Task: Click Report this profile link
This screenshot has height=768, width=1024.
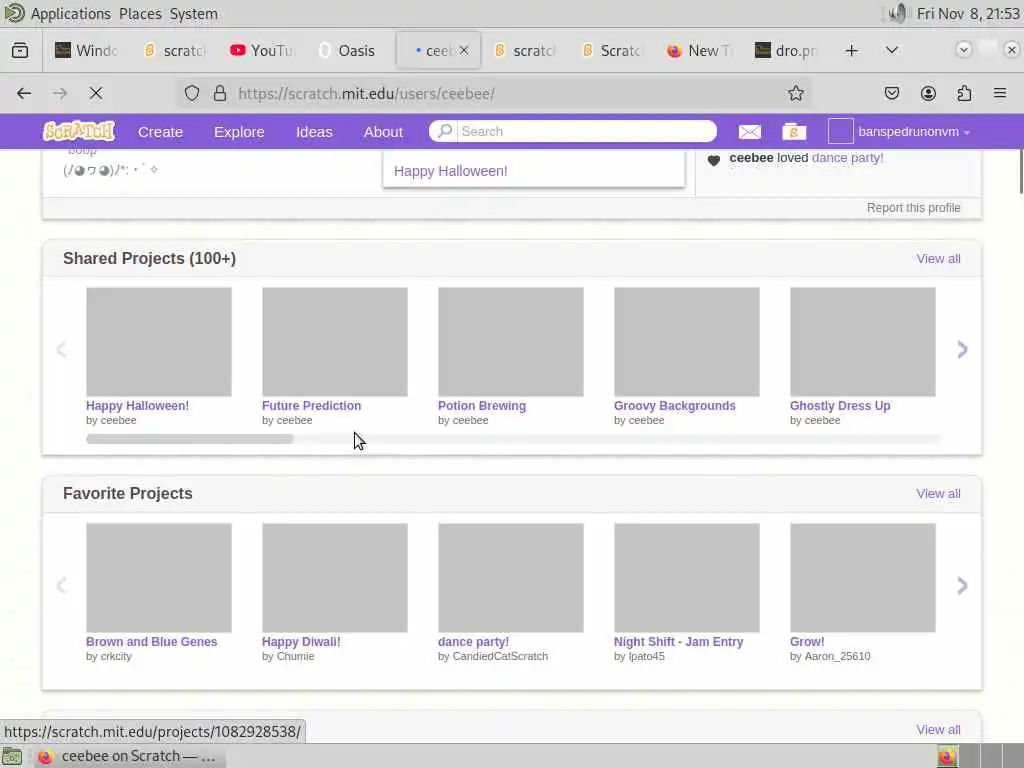Action: tap(914, 208)
